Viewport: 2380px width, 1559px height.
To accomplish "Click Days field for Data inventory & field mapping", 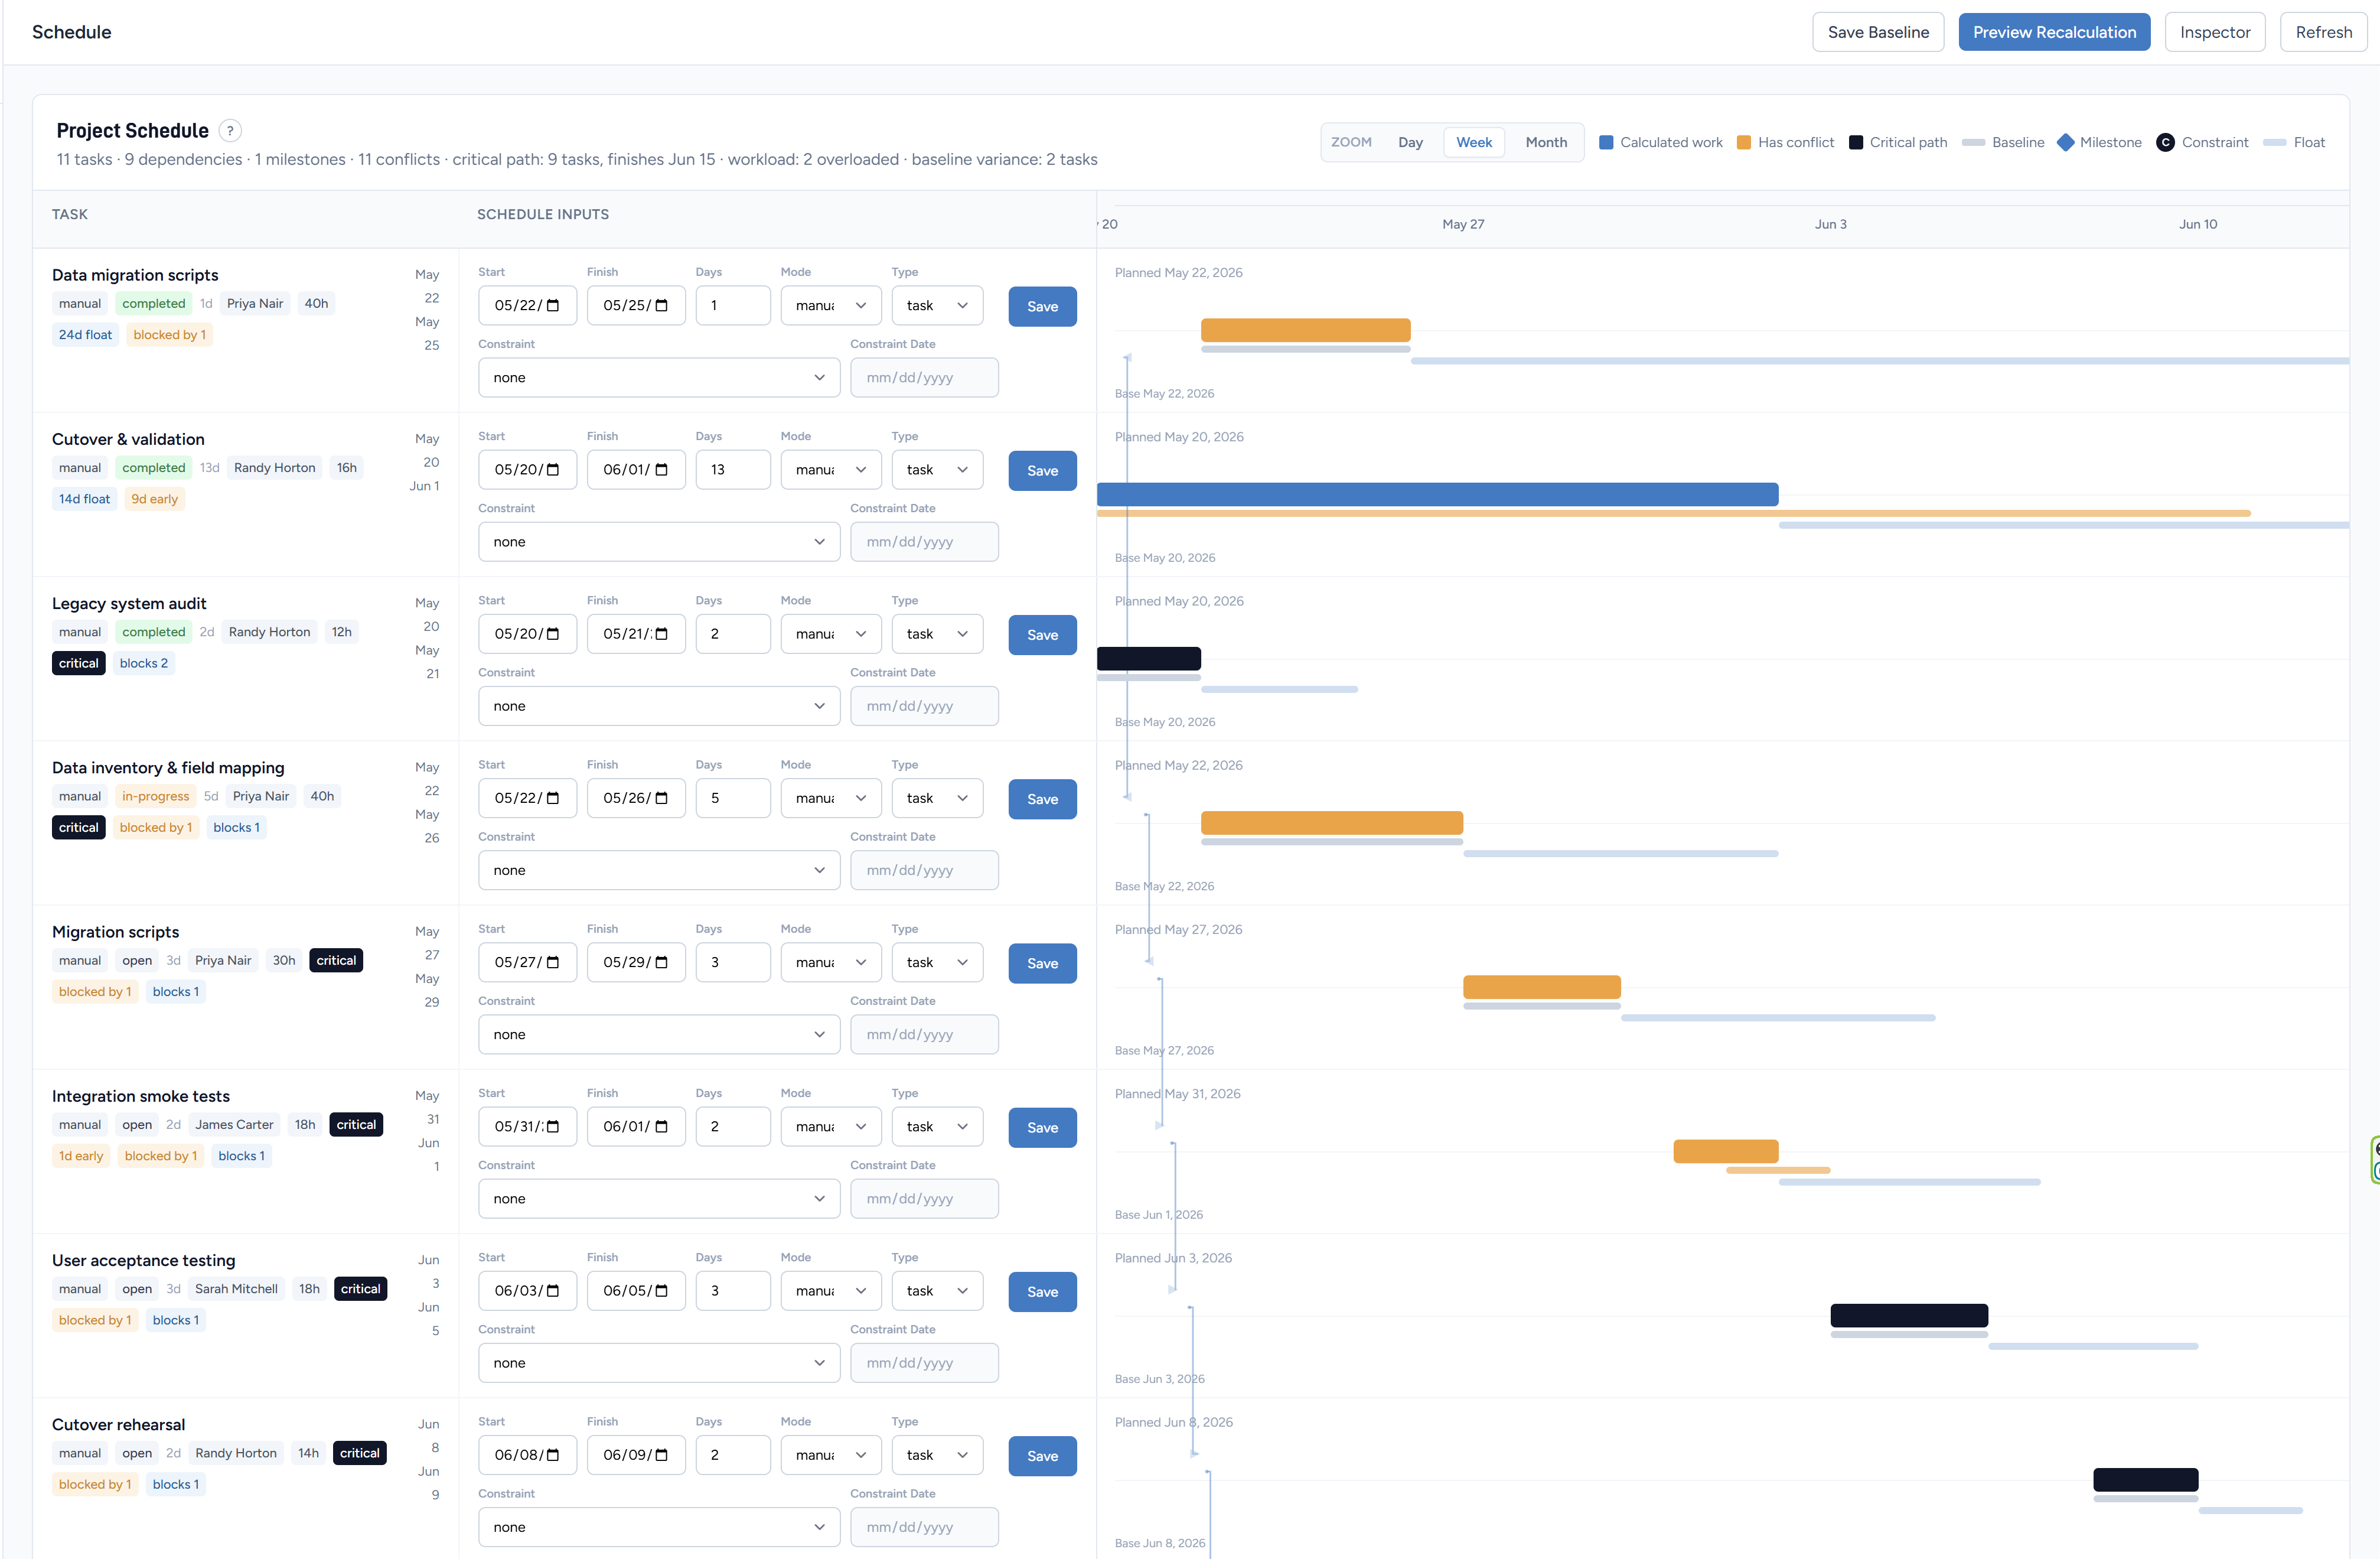I will click(x=733, y=798).
